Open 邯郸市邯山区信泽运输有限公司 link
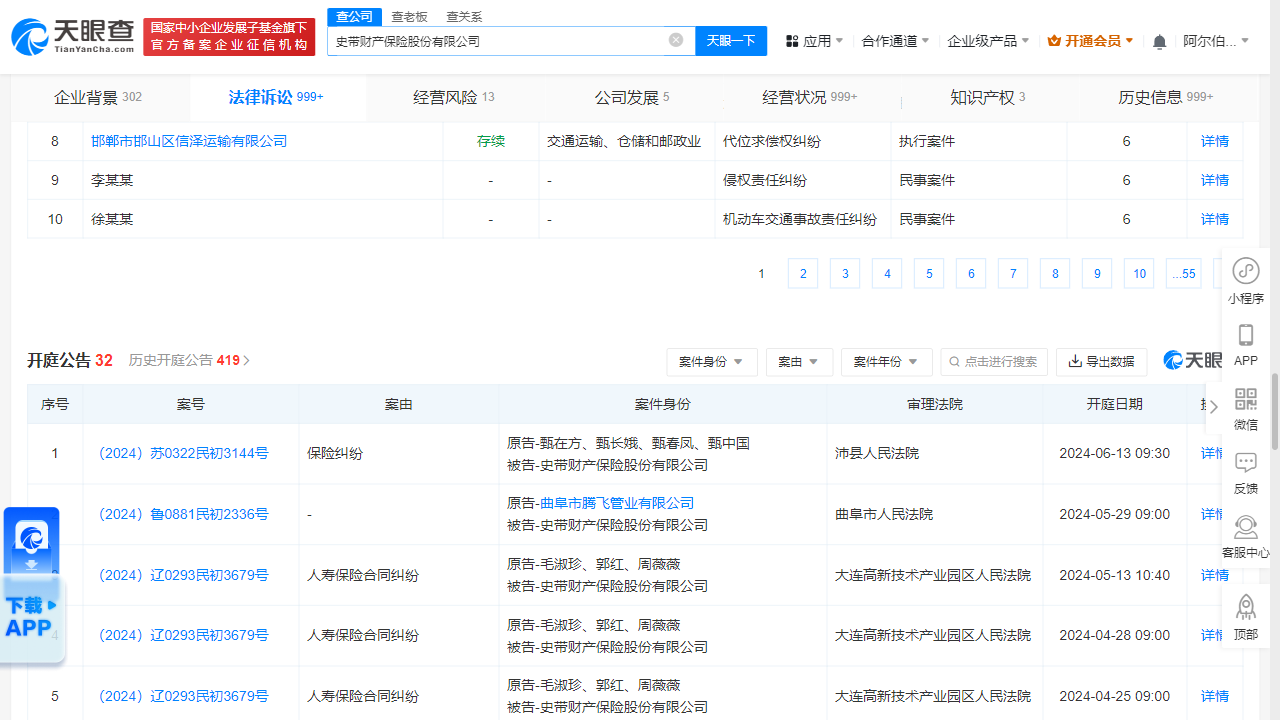 [x=189, y=141]
